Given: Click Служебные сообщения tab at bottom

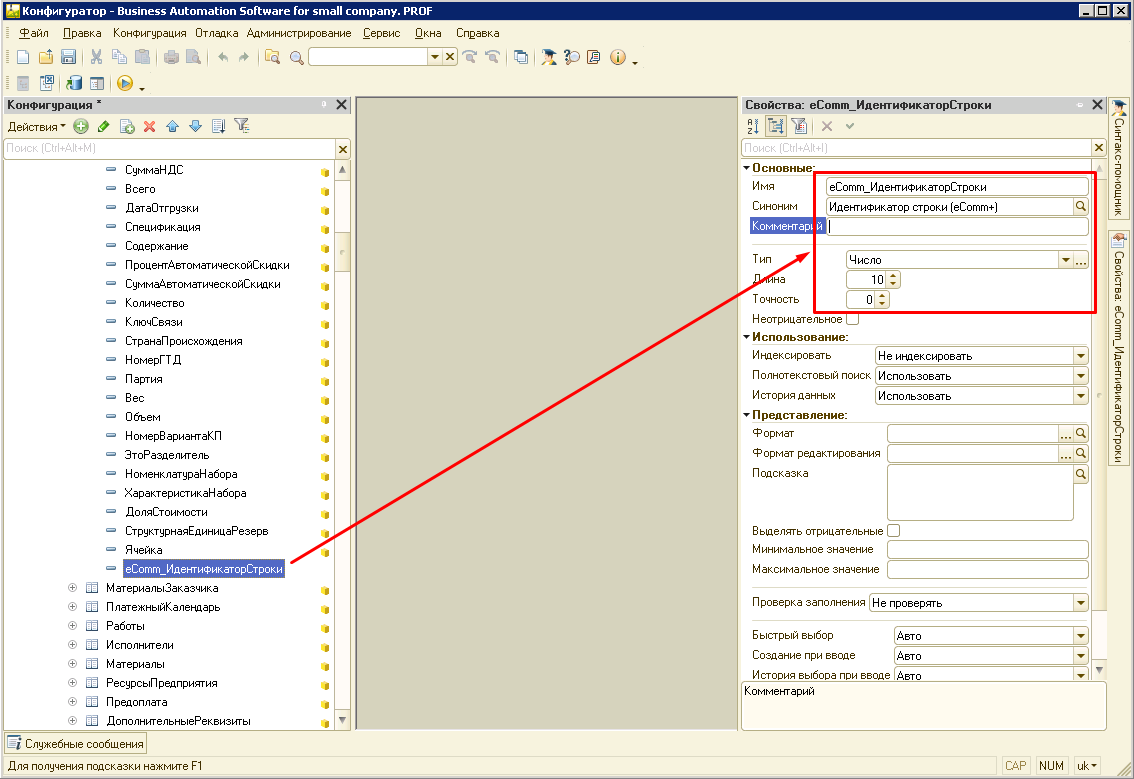Looking at the screenshot, I should tap(76, 743).
